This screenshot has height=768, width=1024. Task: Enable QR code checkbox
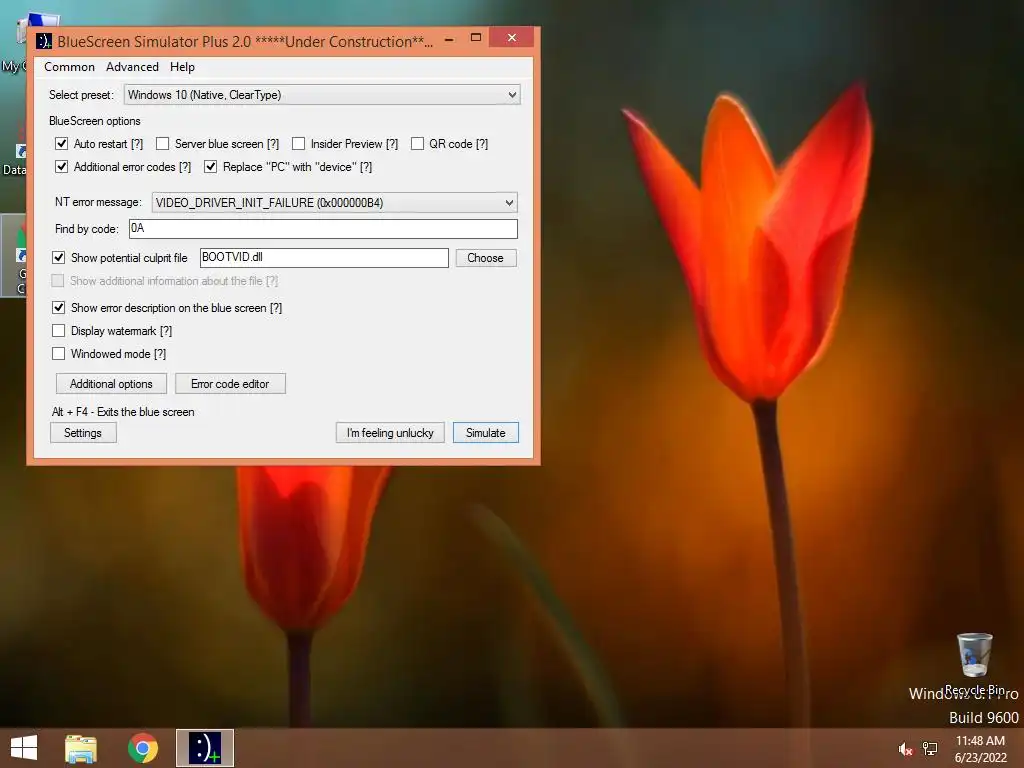coord(417,144)
